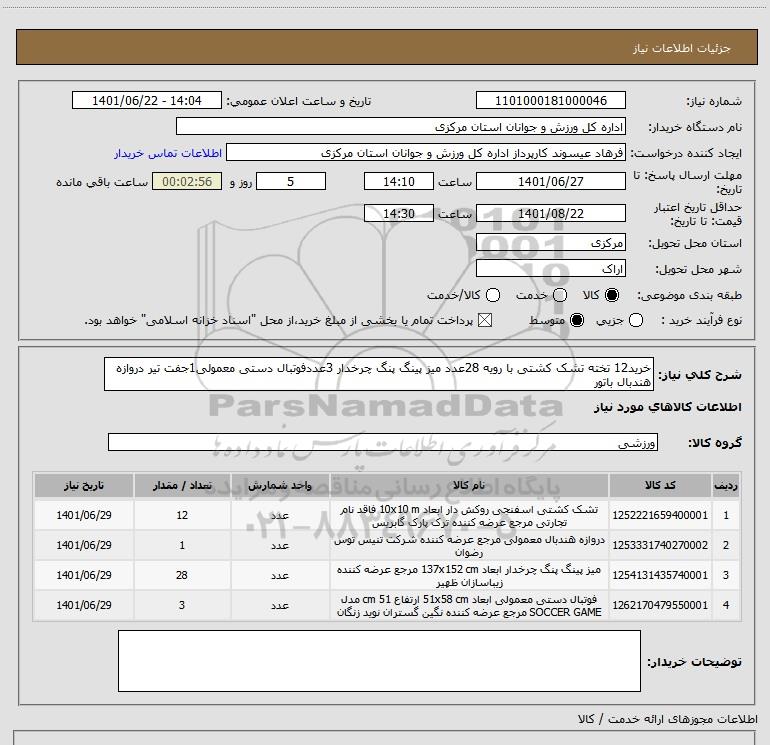This screenshot has height=745, width=770.
Task: Click the تعداد / مقدار column header
Action: [182, 486]
